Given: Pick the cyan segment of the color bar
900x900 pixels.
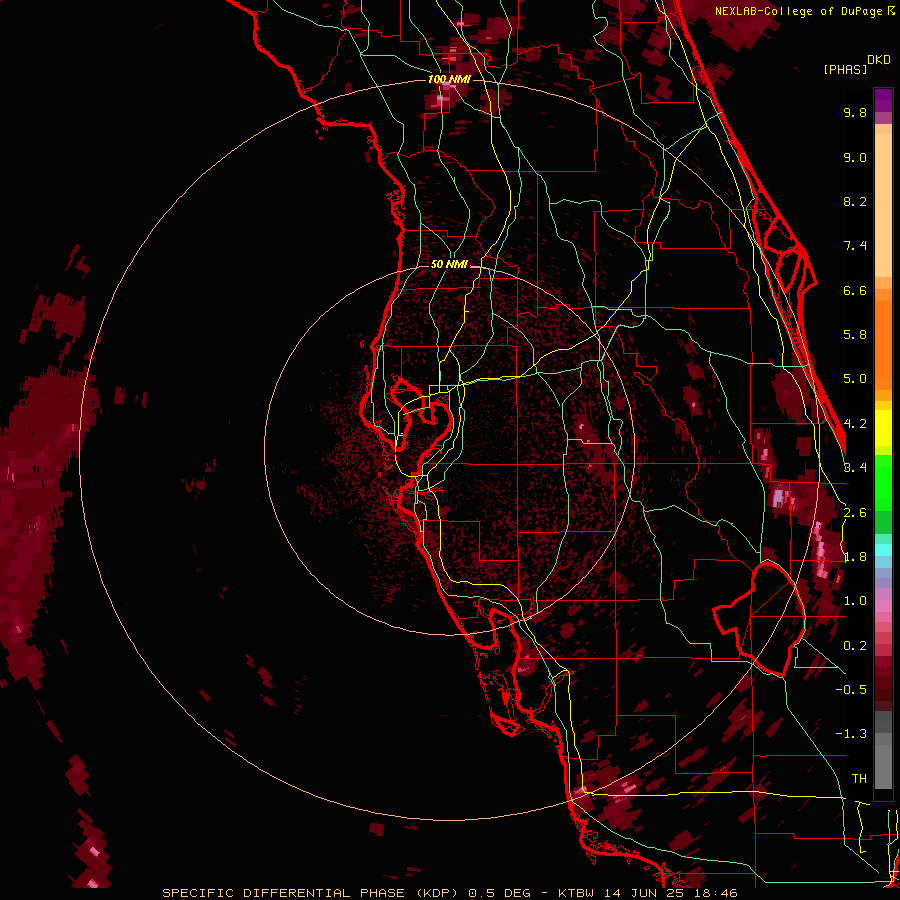Looking at the screenshot, I should click(x=883, y=550).
